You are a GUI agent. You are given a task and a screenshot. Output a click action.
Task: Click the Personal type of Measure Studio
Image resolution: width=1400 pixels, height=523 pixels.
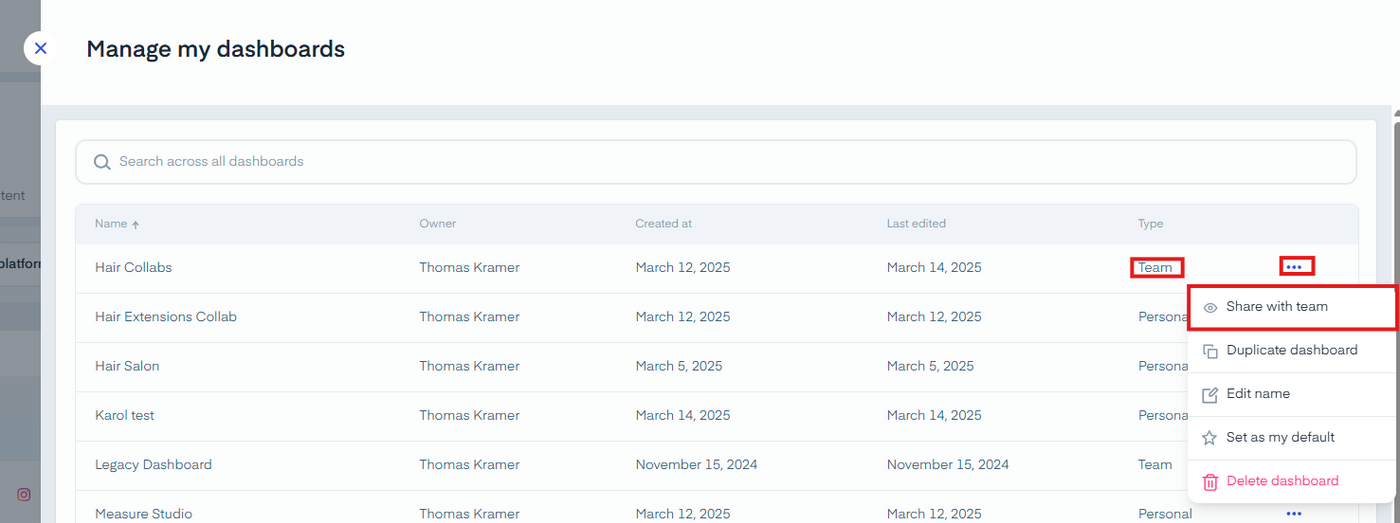point(1165,514)
